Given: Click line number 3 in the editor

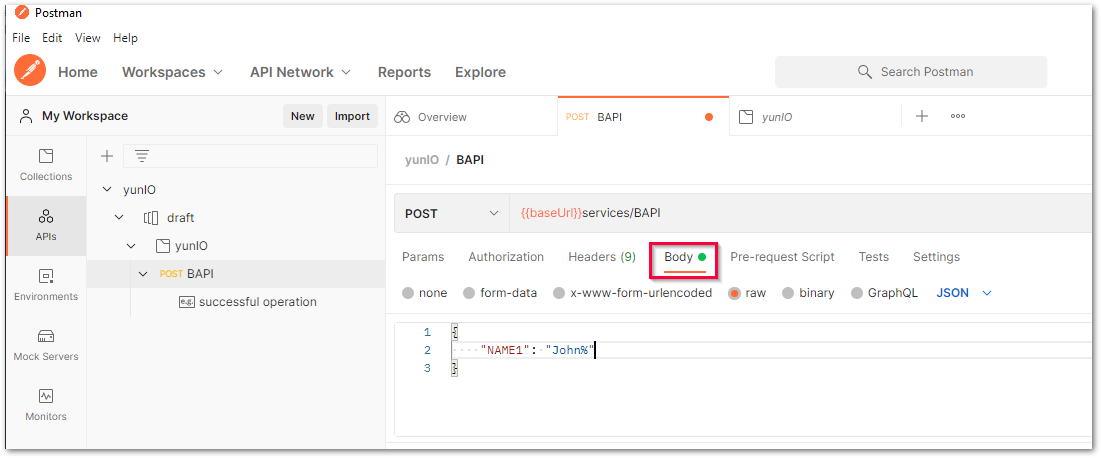Looking at the screenshot, I should coord(428,368).
